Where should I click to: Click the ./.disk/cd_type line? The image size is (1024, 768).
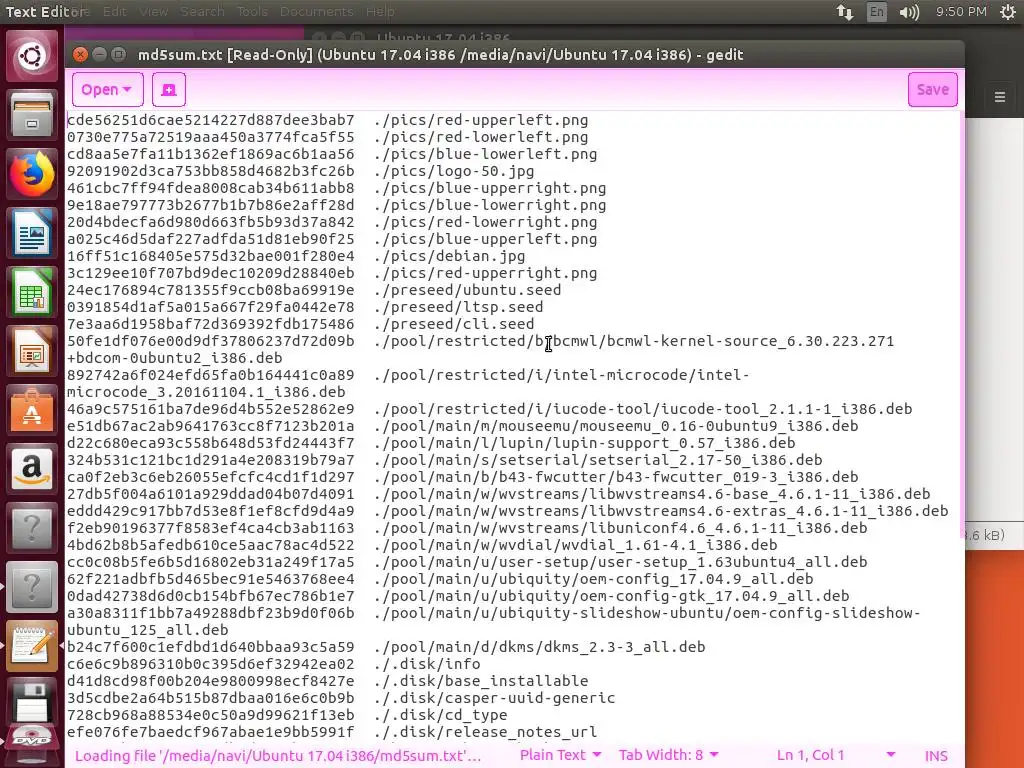point(441,714)
